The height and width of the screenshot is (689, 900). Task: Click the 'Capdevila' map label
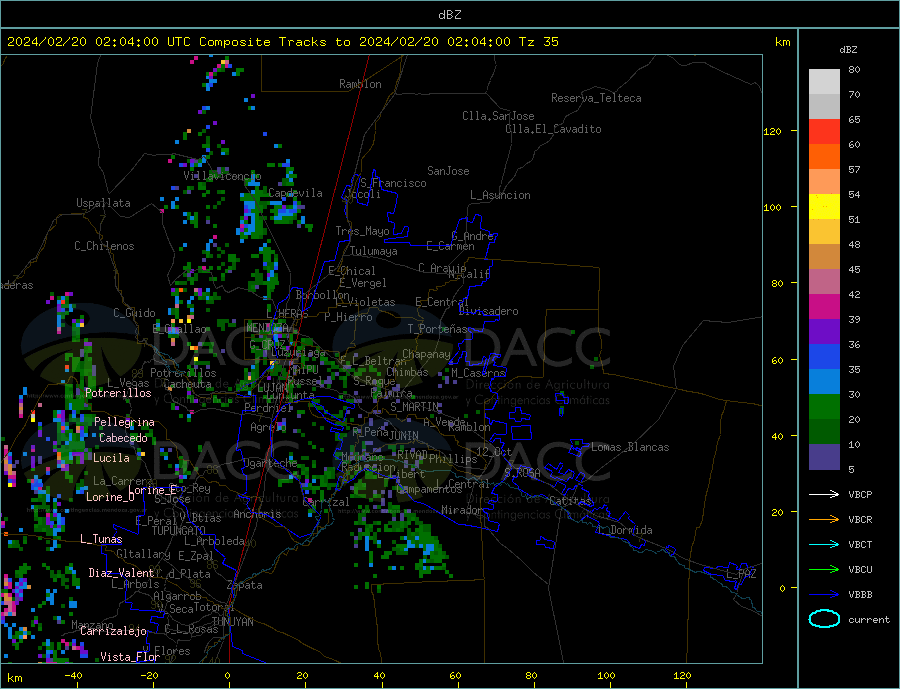coord(295,193)
